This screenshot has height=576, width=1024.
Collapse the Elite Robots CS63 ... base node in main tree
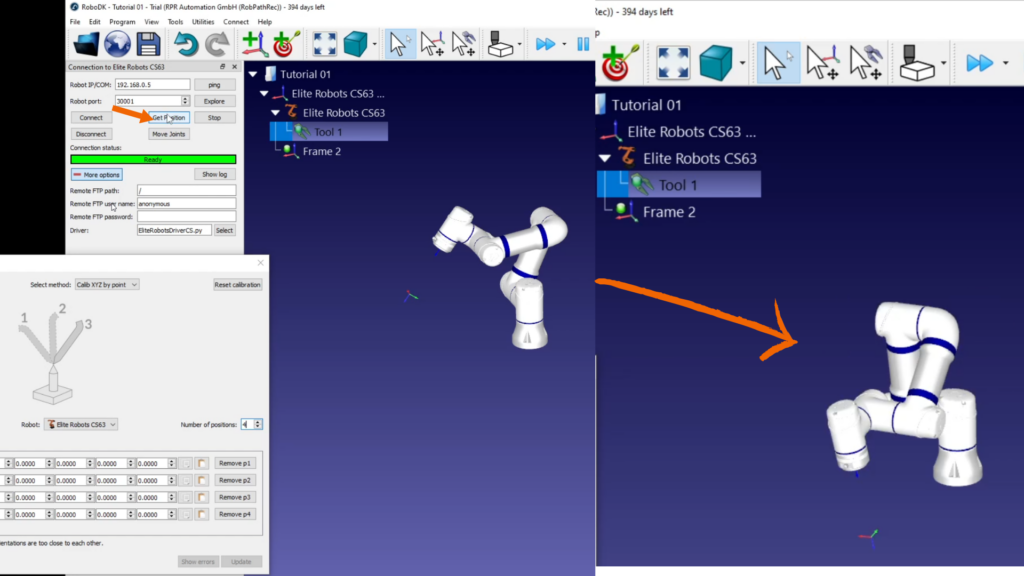click(264, 93)
